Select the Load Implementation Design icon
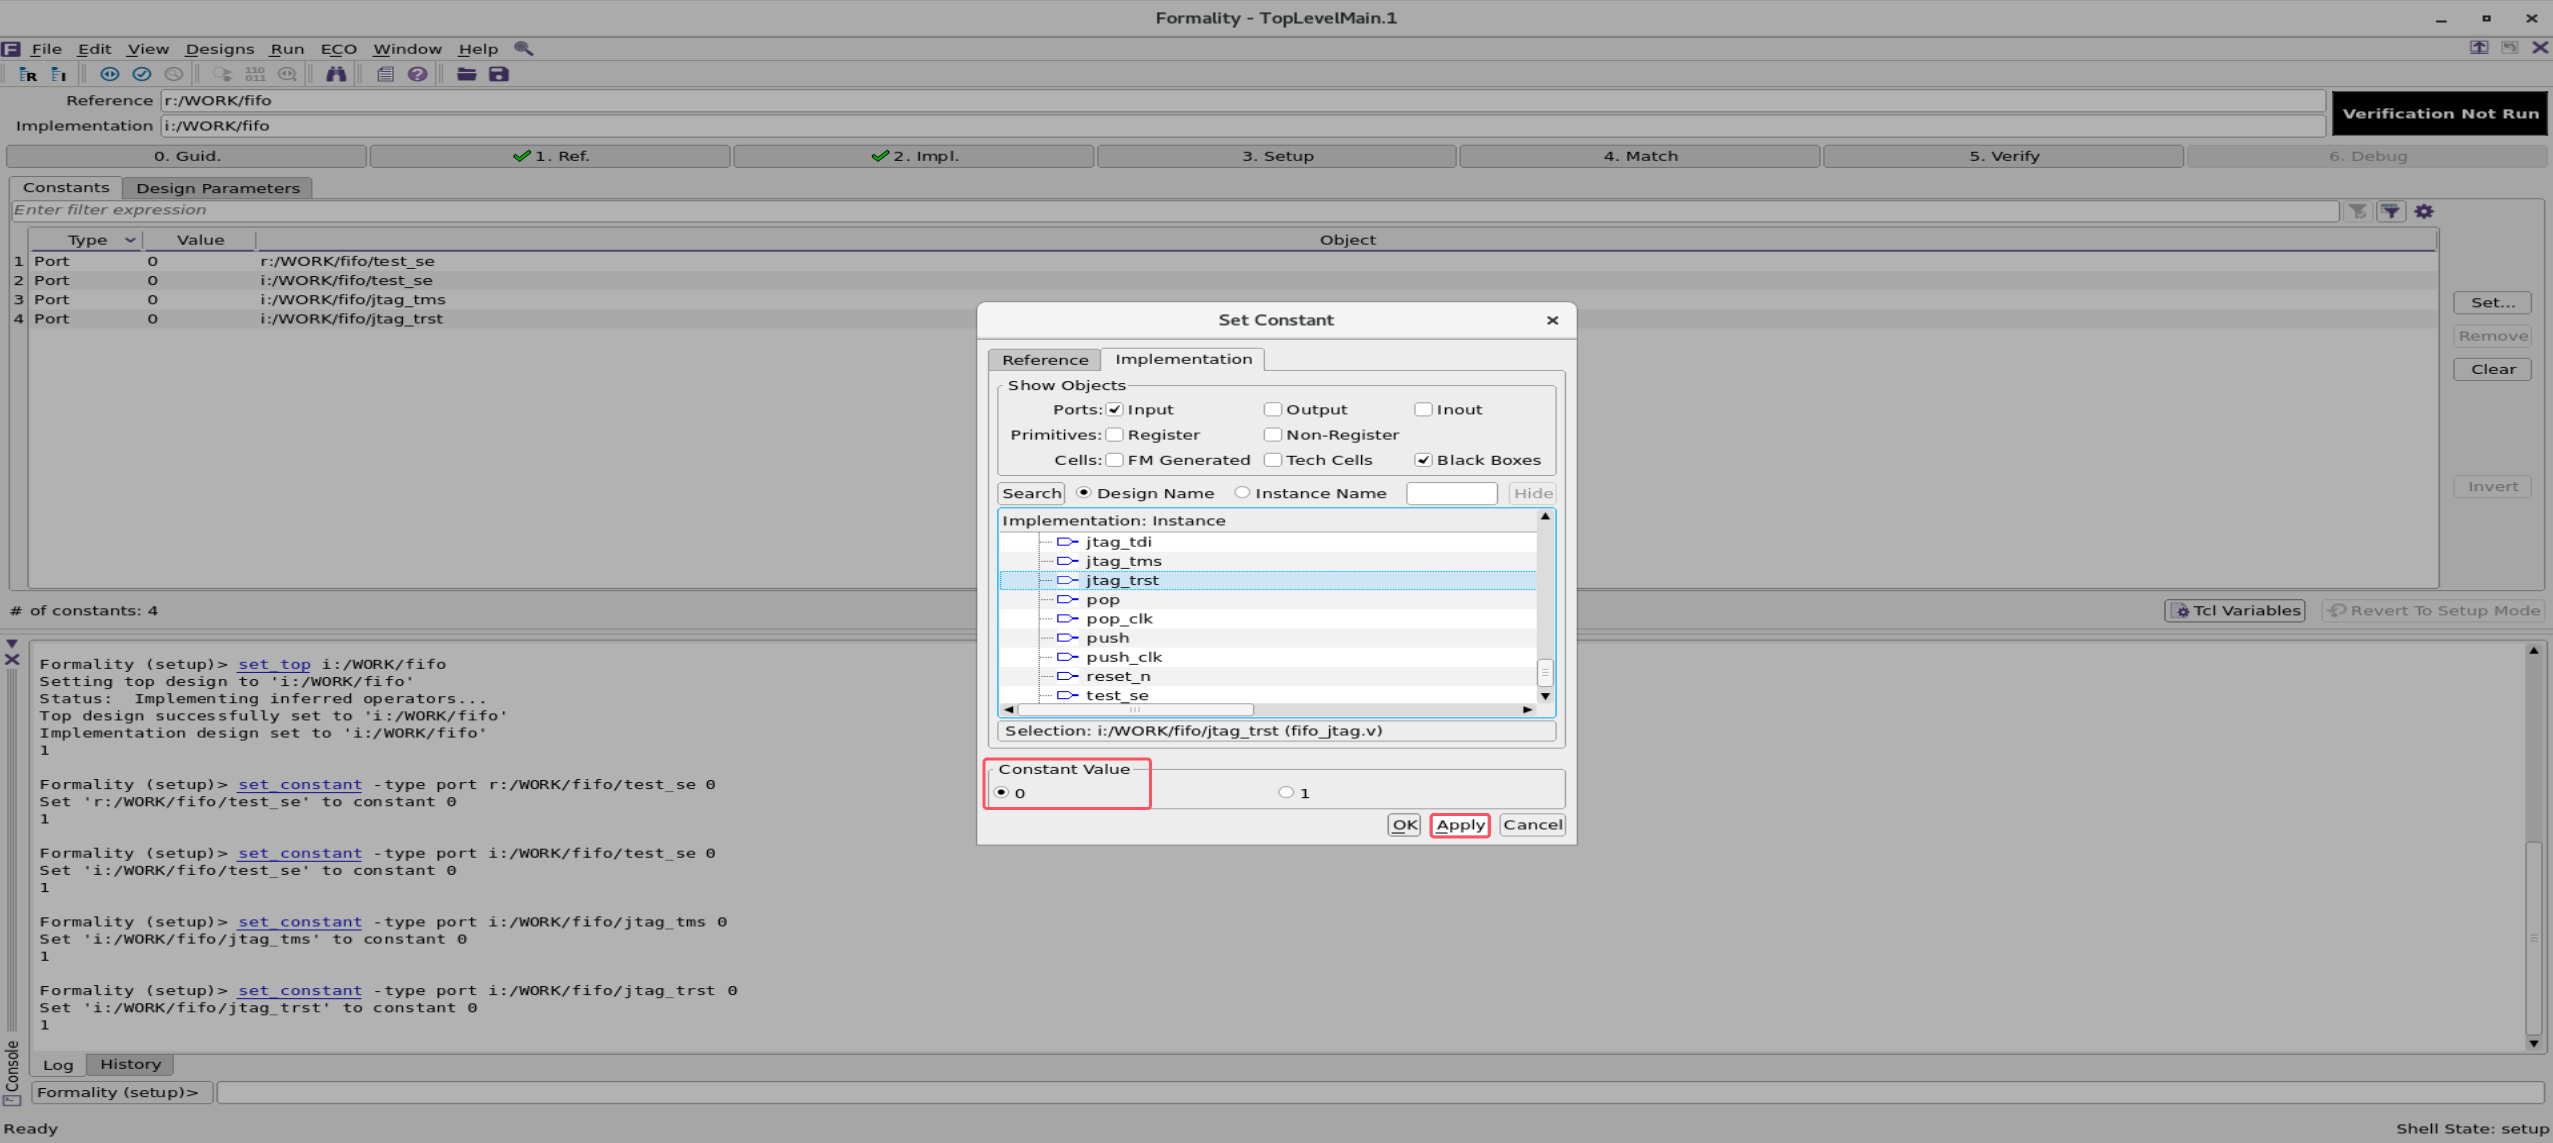The width and height of the screenshot is (2553, 1143). (x=58, y=75)
